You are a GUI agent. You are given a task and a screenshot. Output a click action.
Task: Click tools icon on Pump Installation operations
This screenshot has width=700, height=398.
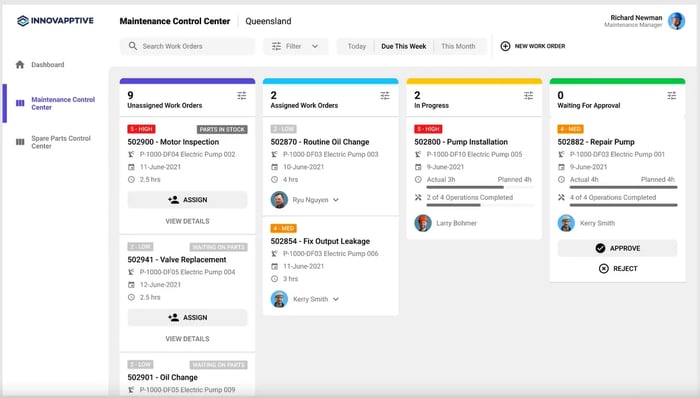coord(418,197)
